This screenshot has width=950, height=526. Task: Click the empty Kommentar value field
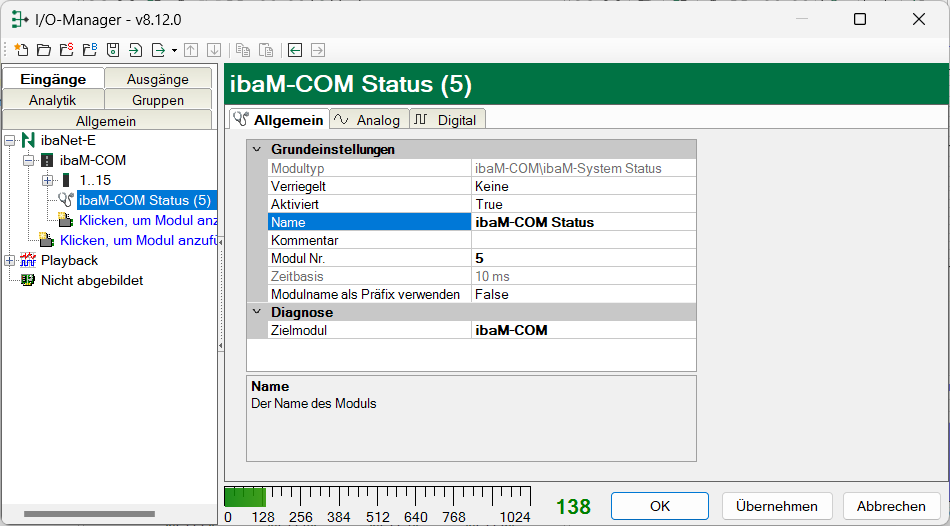tap(583, 240)
